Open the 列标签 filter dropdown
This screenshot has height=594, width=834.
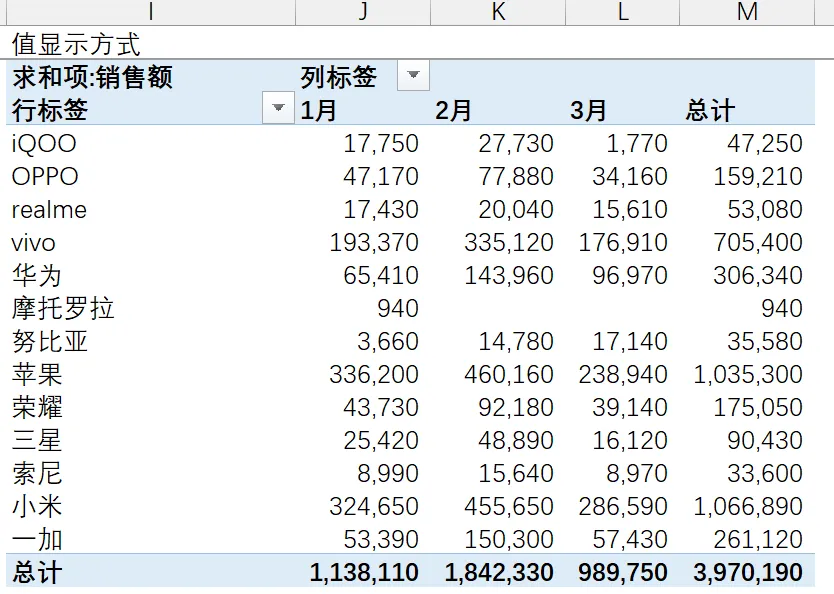pyautogui.click(x=413, y=76)
